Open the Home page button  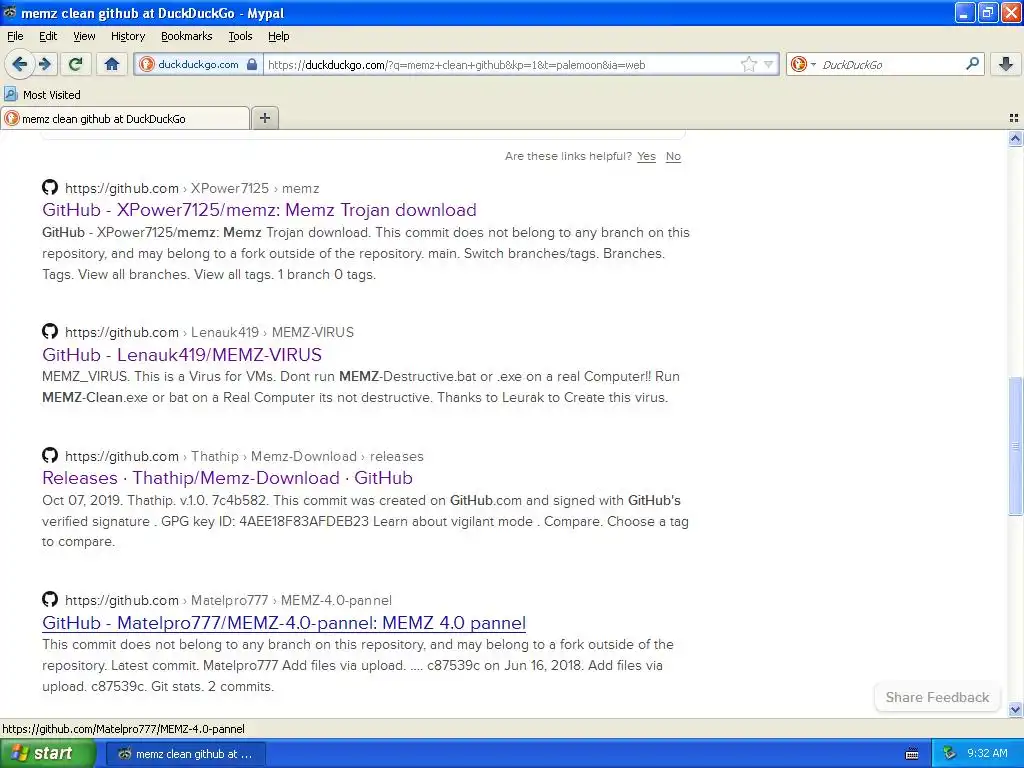(x=112, y=64)
